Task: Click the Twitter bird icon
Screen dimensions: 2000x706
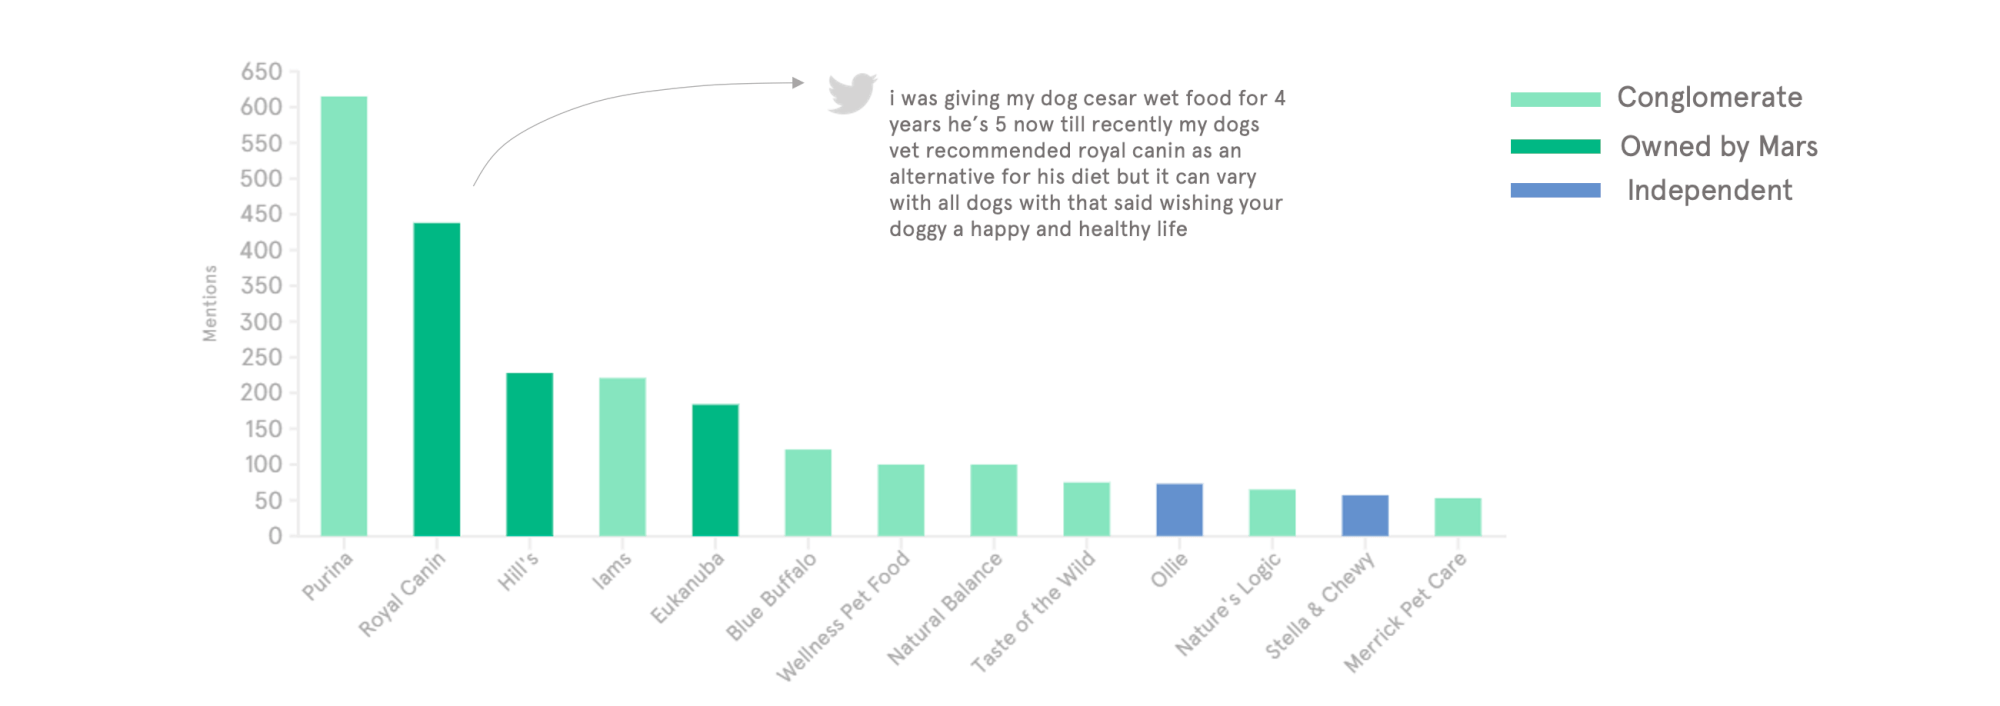Action: [852, 94]
